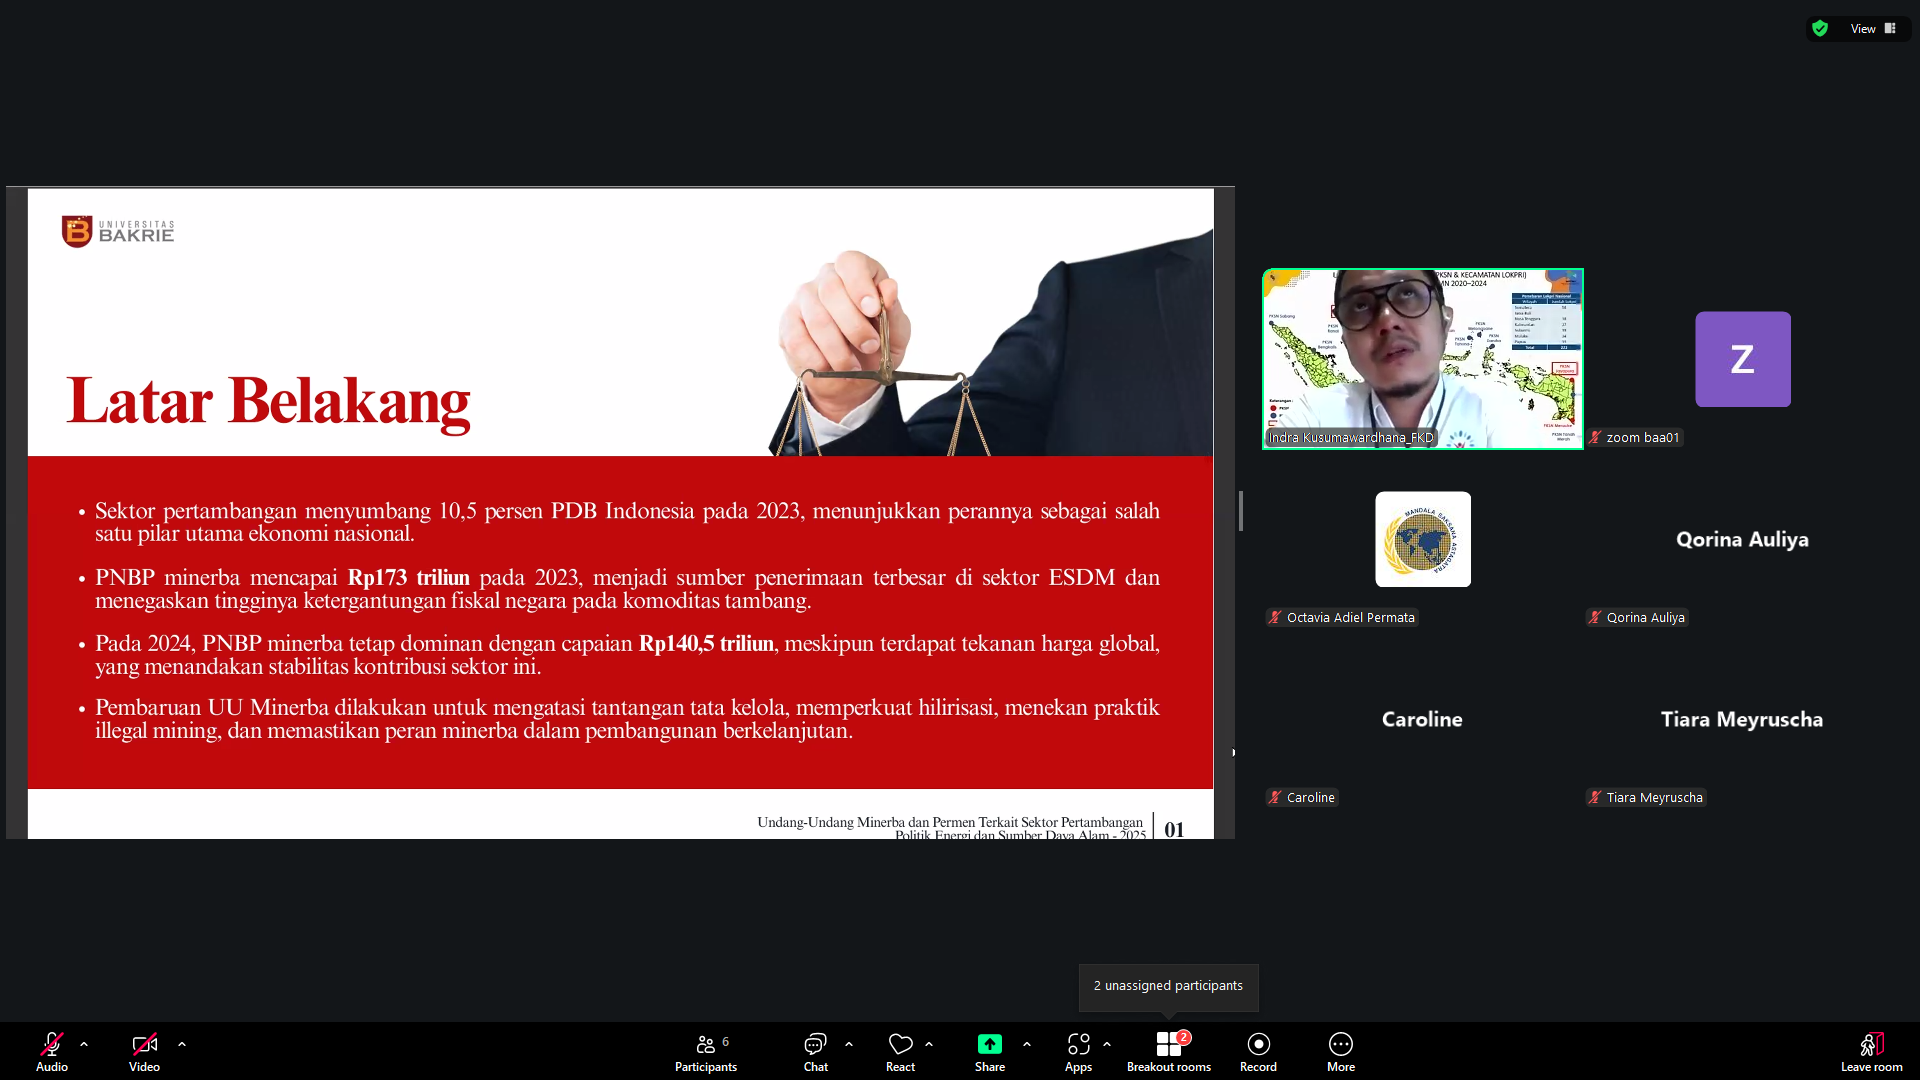Start recording with the Record button
The image size is (1920, 1080).
[1258, 1051]
